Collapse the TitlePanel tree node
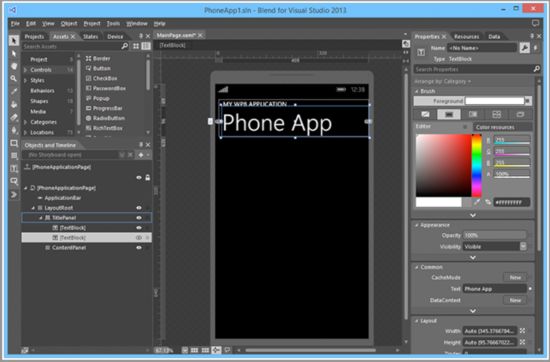 coord(41,218)
